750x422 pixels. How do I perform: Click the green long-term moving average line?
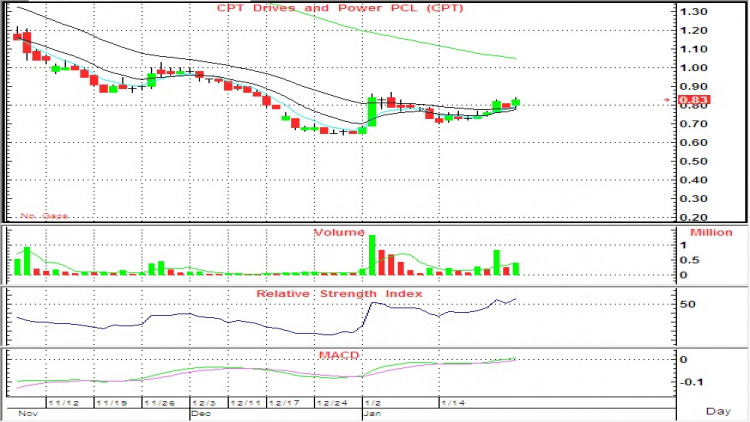392,35
